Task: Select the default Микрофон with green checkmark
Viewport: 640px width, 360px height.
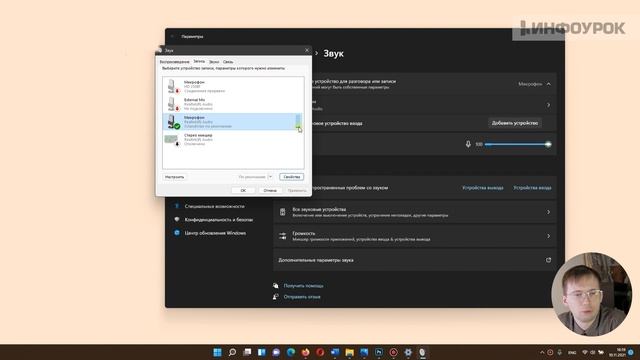Action: [x=233, y=122]
